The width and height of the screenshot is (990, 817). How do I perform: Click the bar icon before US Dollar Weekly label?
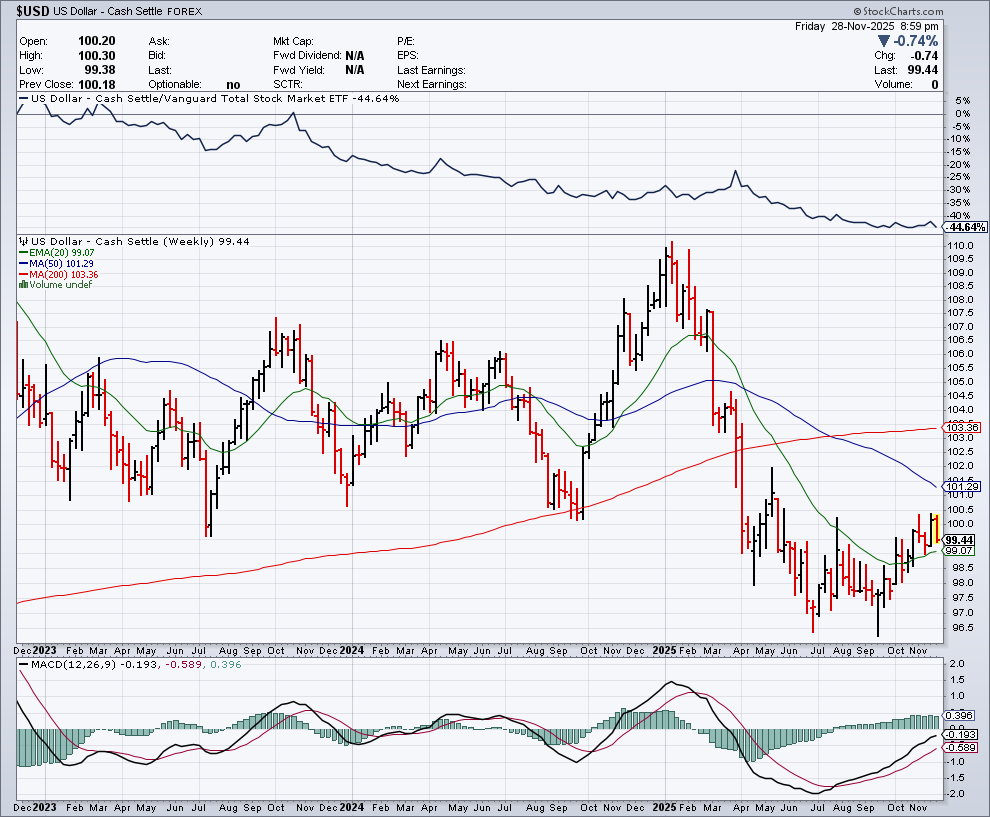point(23,242)
